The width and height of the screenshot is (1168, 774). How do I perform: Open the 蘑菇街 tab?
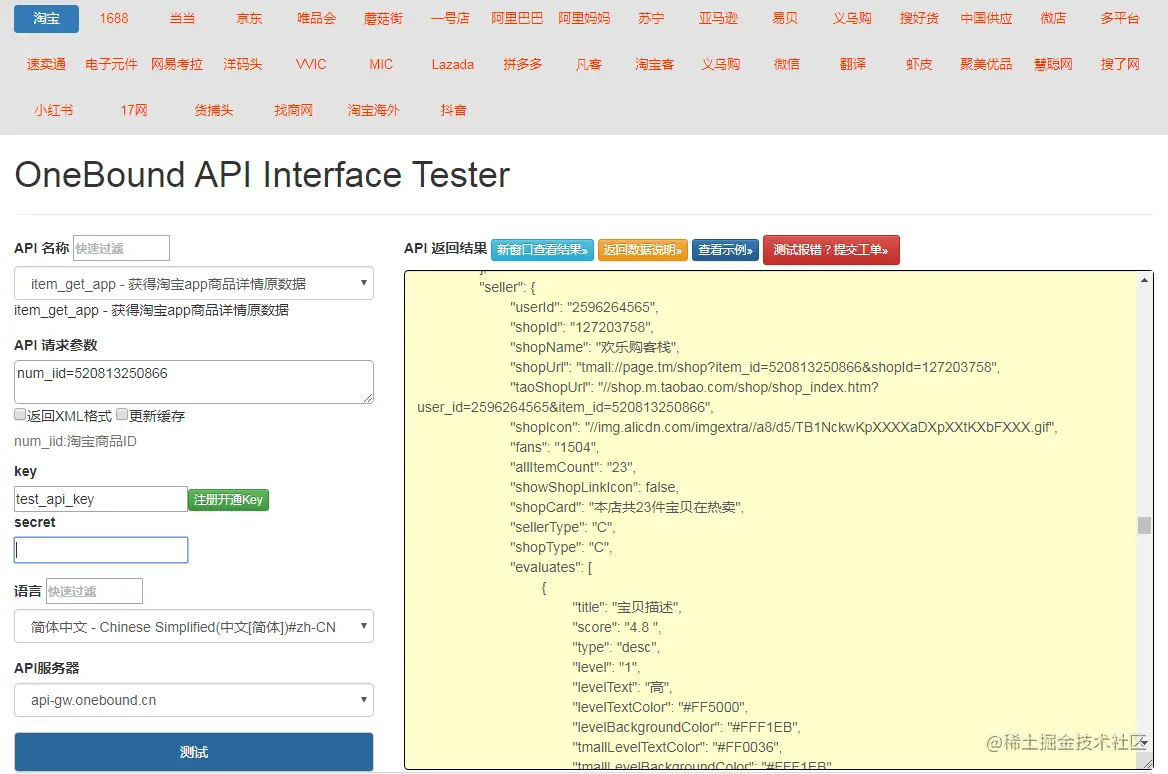pos(383,18)
